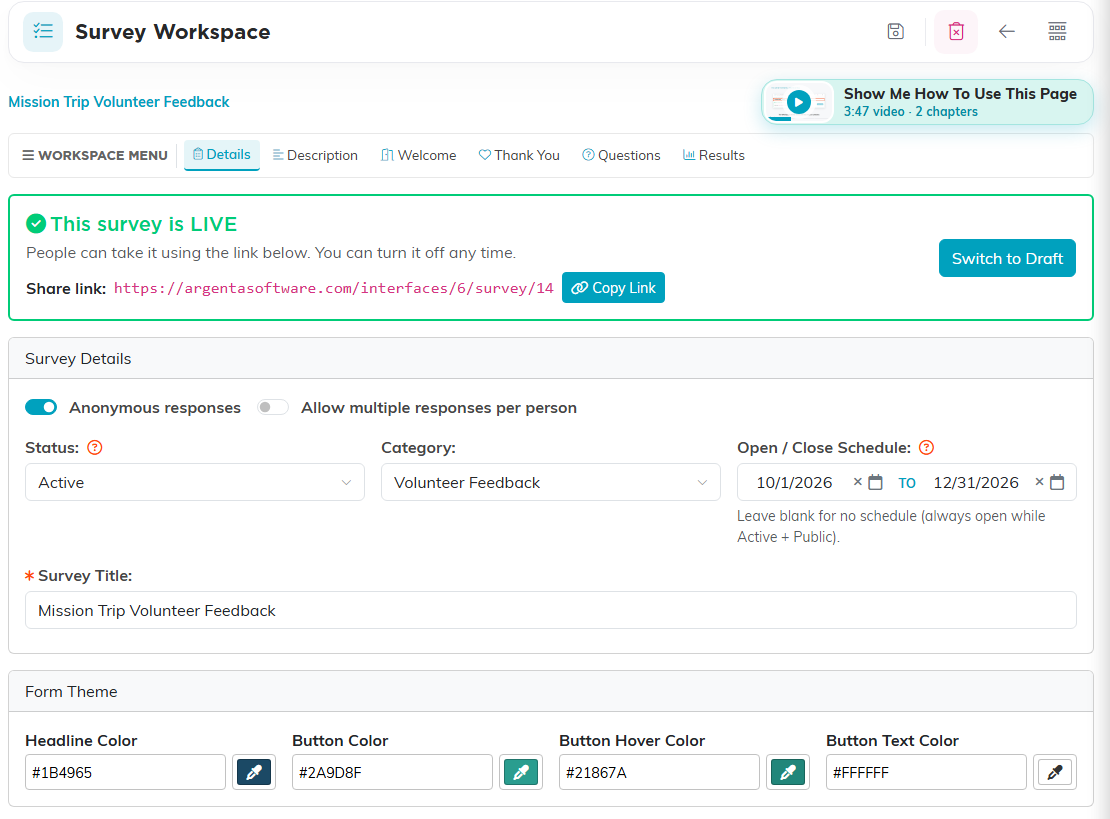Click the start date field 10/1/2026
Viewport: 1110px width, 819px height.
(x=794, y=482)
